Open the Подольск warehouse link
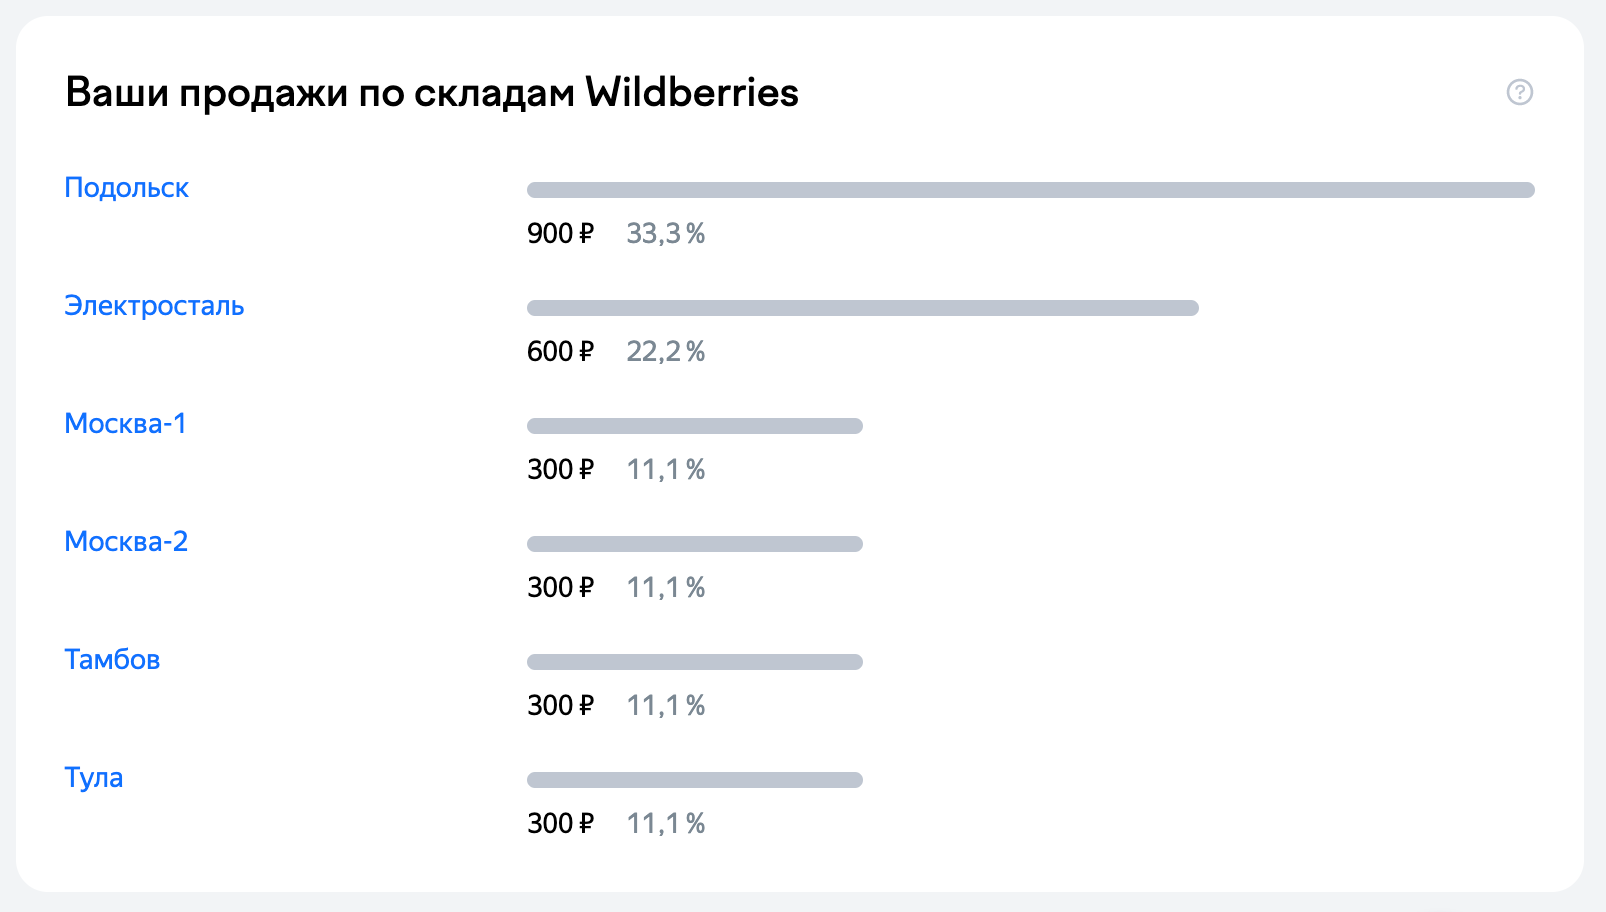Viewport: 1606px width, 912px height. (126, 188)
